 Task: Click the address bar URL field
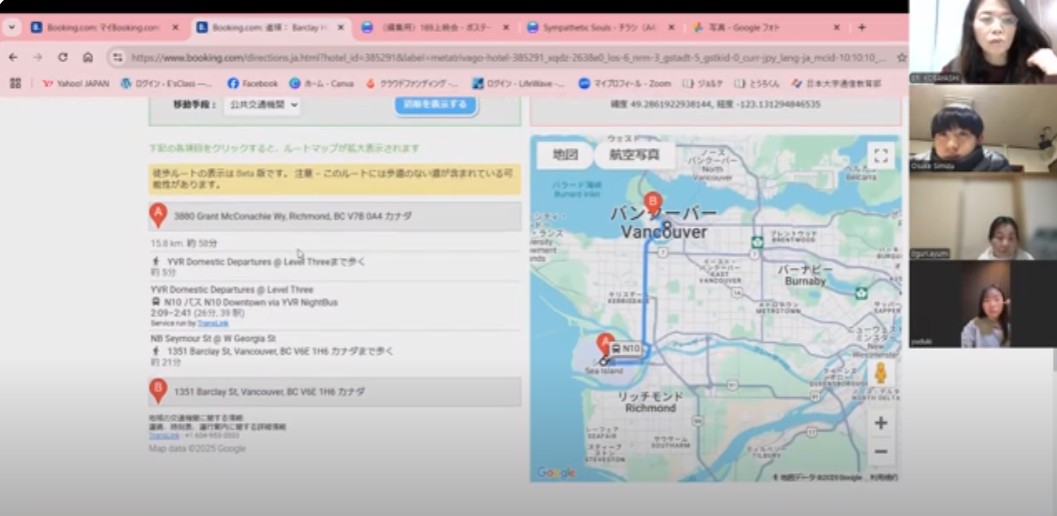point(500,58)
